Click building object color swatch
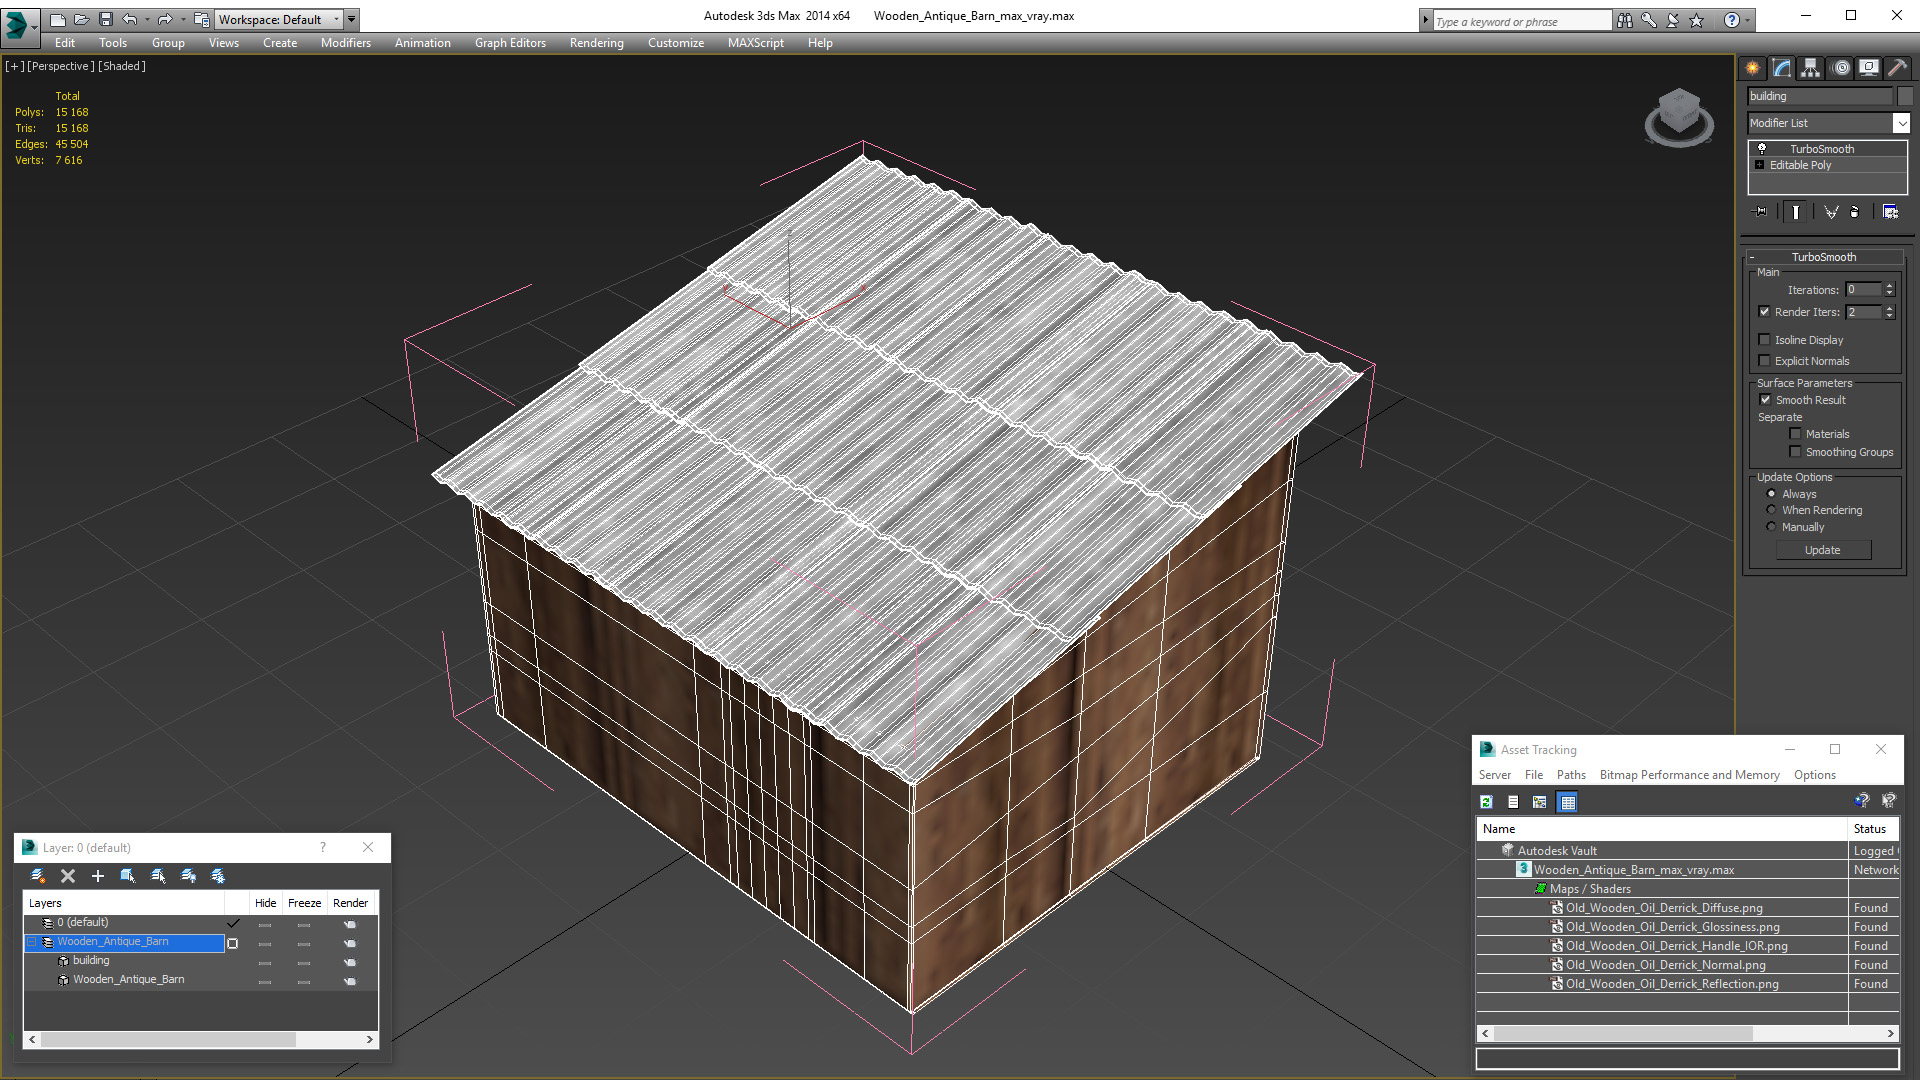Screen dimensions: 1920x1080 coord(1905,96)
